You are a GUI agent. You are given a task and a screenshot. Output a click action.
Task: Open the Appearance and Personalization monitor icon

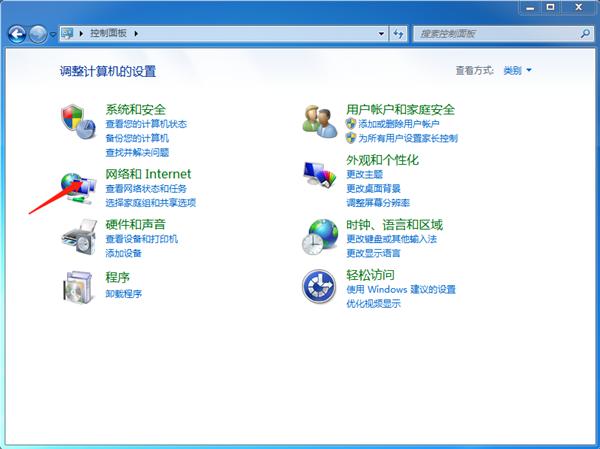(x=320, y=174)
